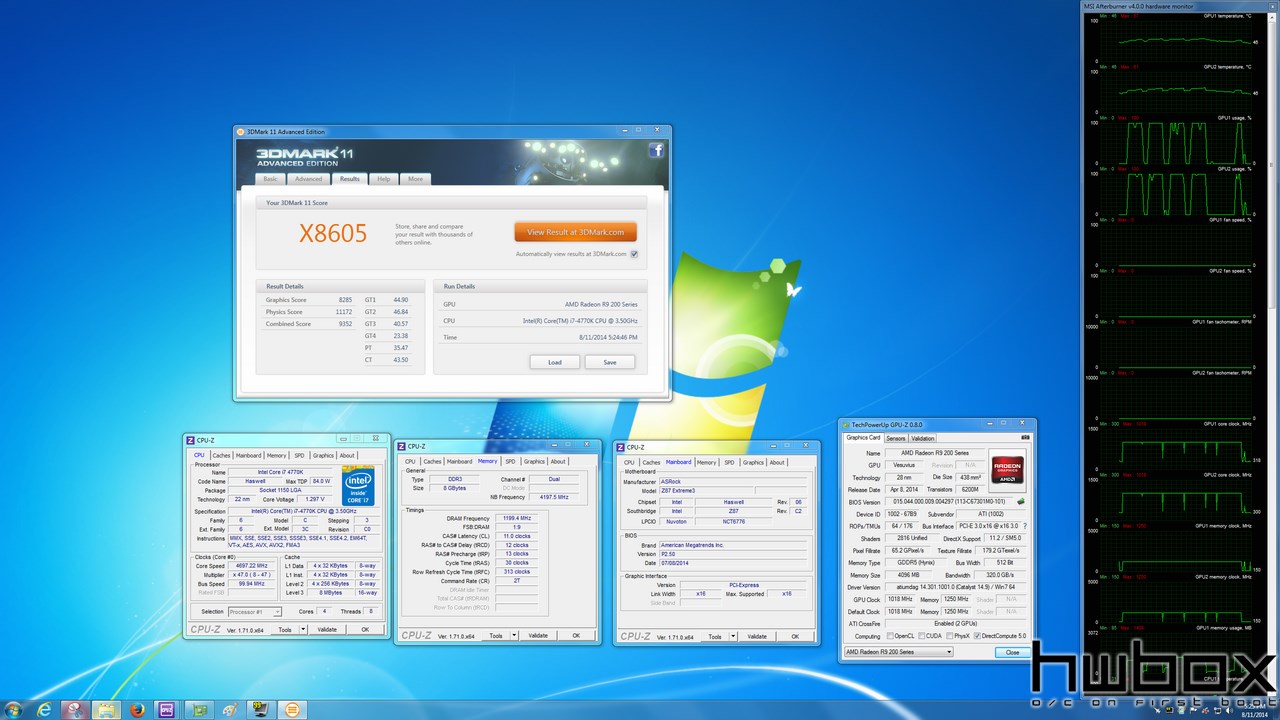
Task: Click the 3DMark 11 title bar icon
Action: [x=240, y=131]
